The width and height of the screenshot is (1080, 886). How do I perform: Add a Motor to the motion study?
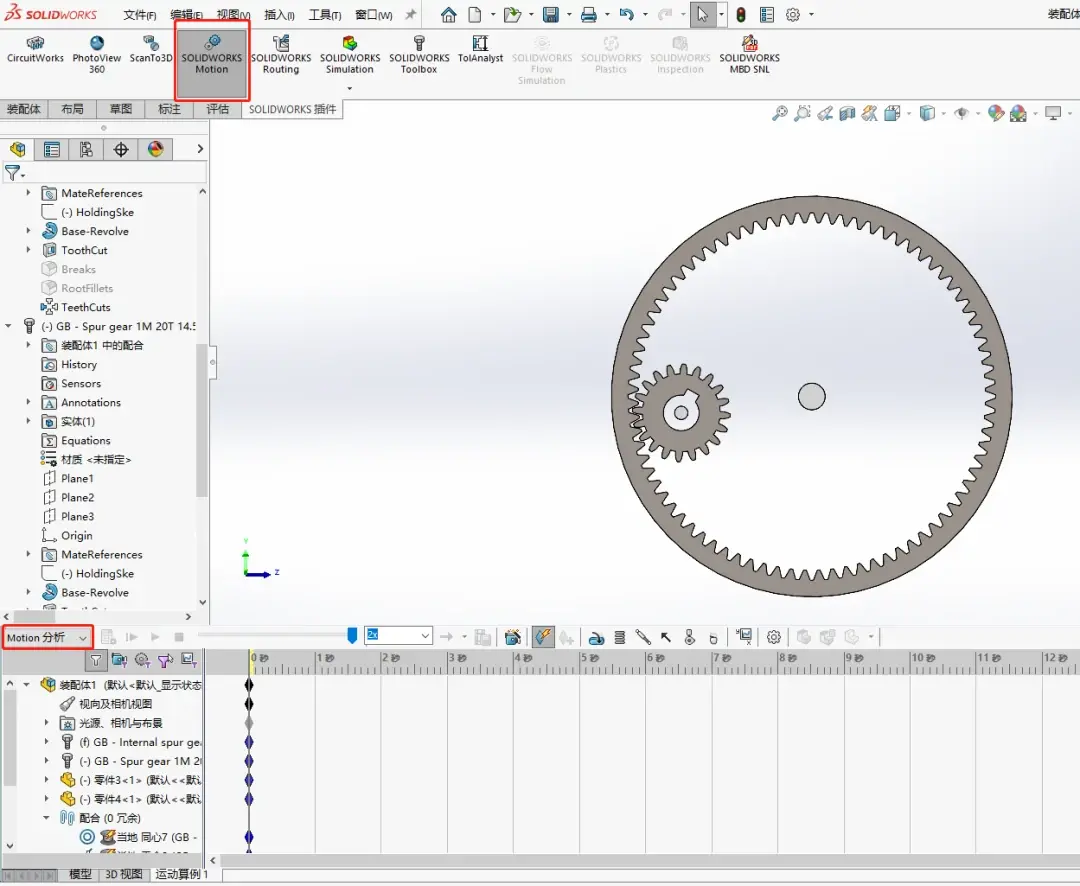[596, 638]
